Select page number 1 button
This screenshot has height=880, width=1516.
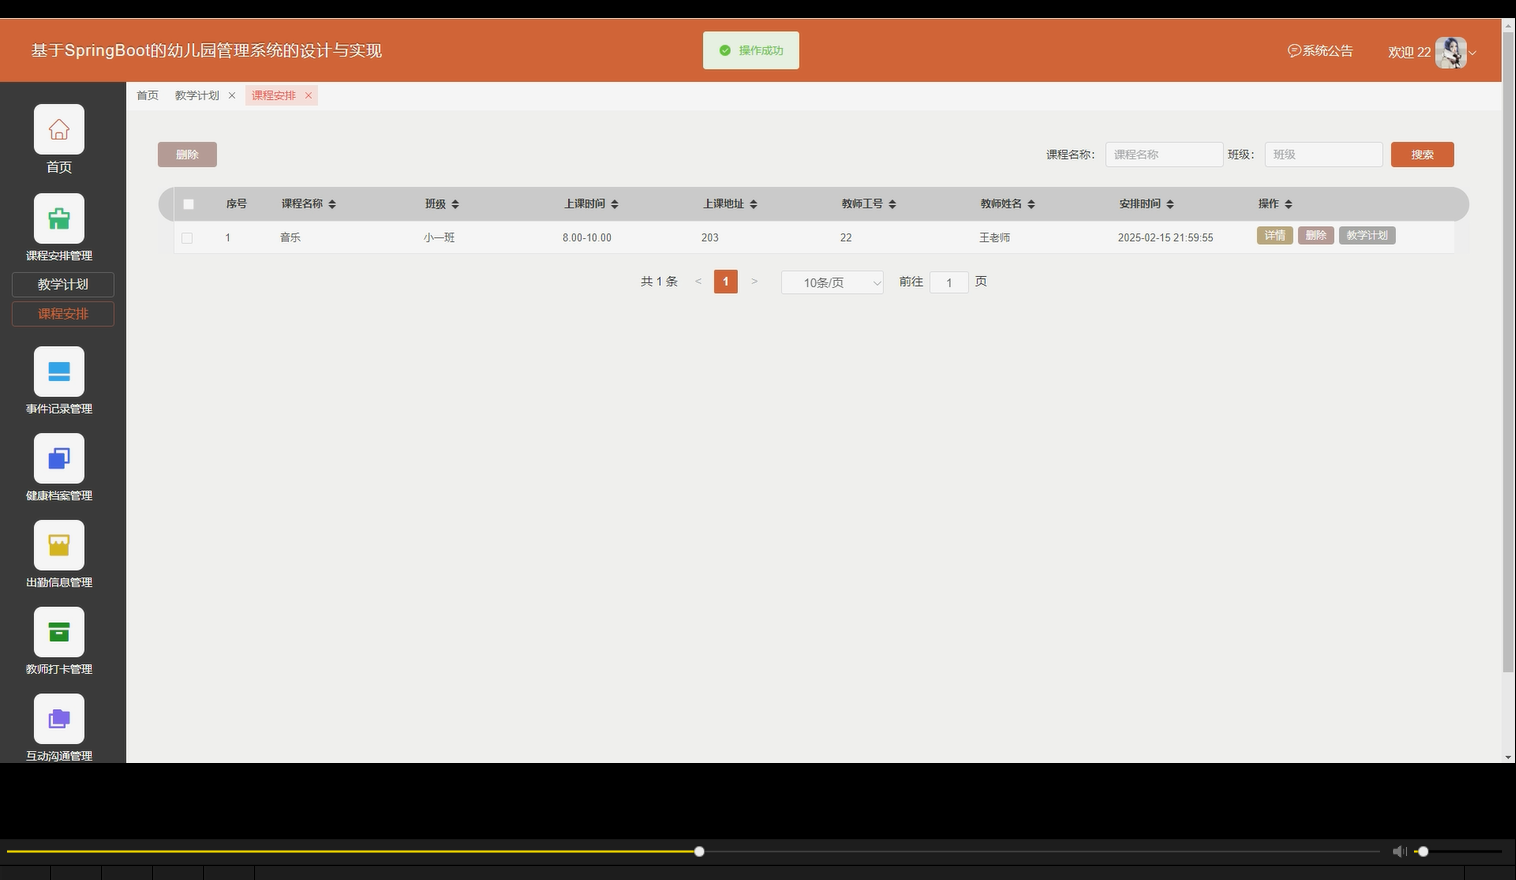[726, 282]
